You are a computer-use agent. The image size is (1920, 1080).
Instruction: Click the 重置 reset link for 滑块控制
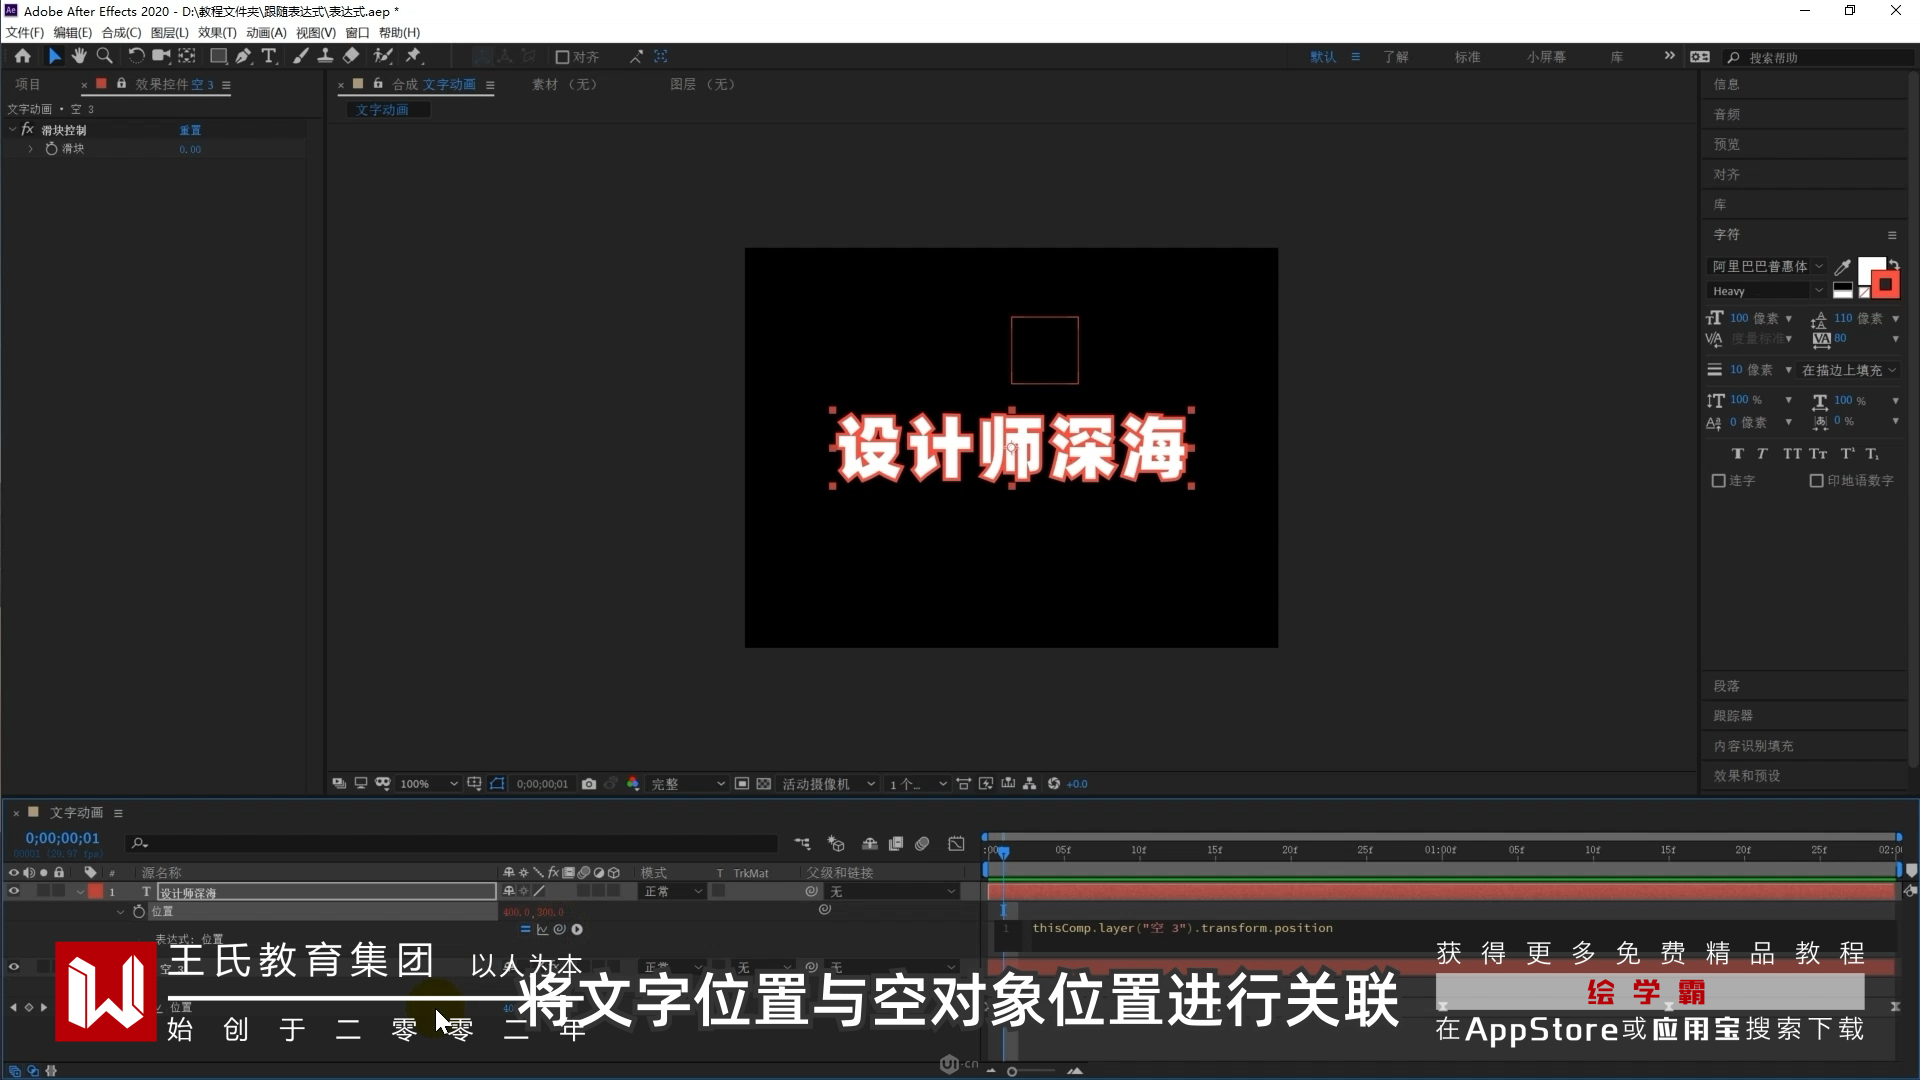coord(190,131)
